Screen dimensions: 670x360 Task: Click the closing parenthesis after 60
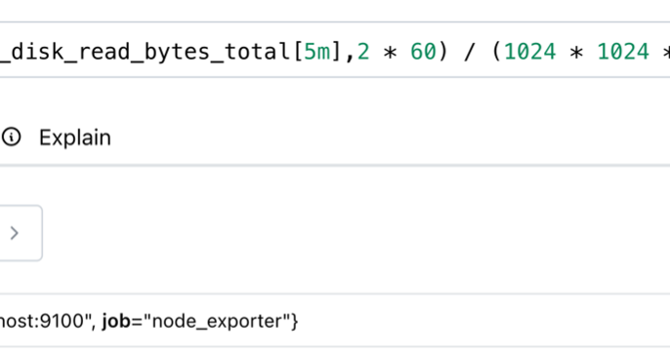point(443,52)
